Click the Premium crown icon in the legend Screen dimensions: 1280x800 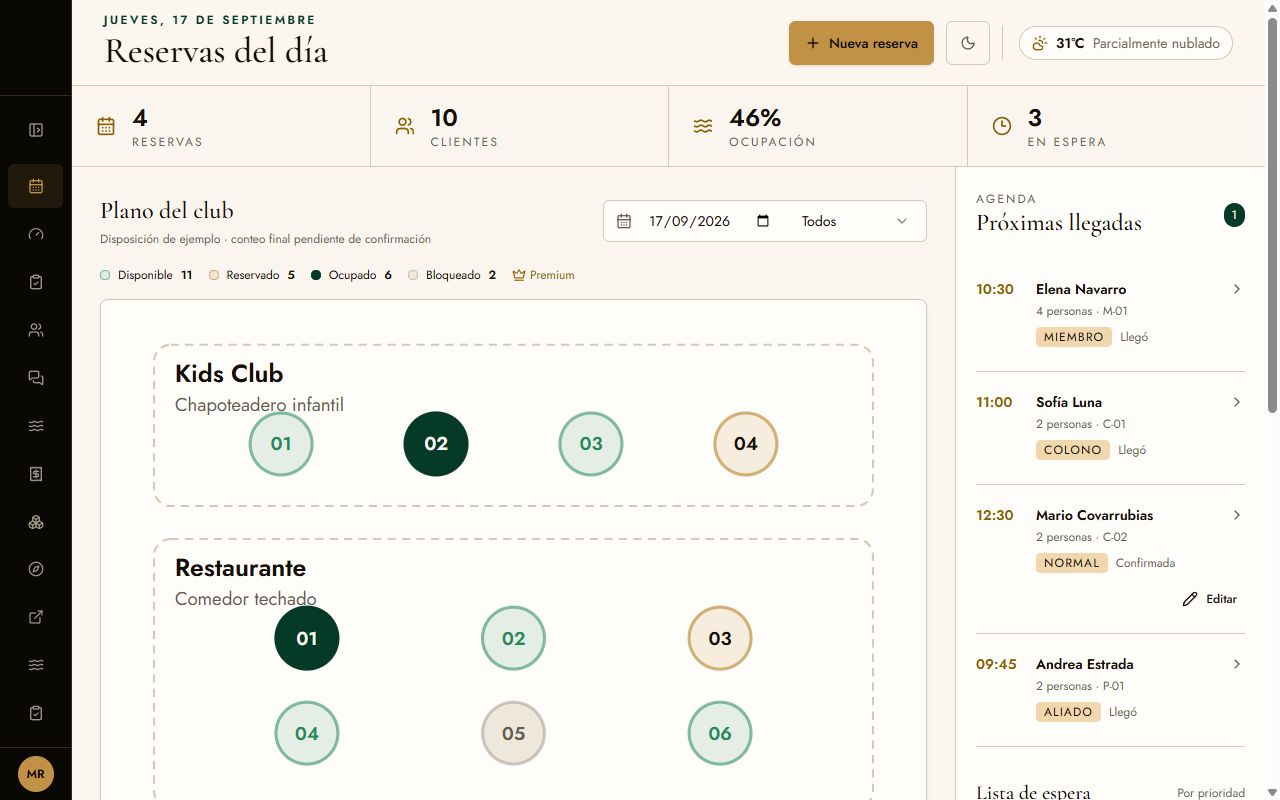(x=518, y=275)
